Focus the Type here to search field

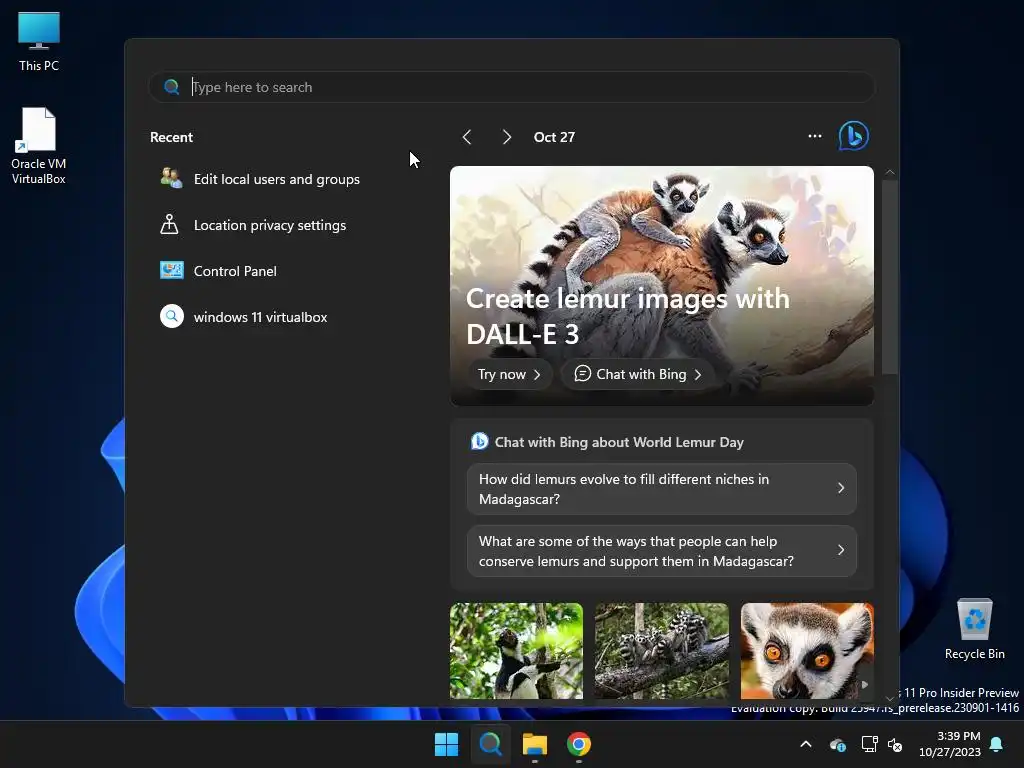[x=512, y=87]
